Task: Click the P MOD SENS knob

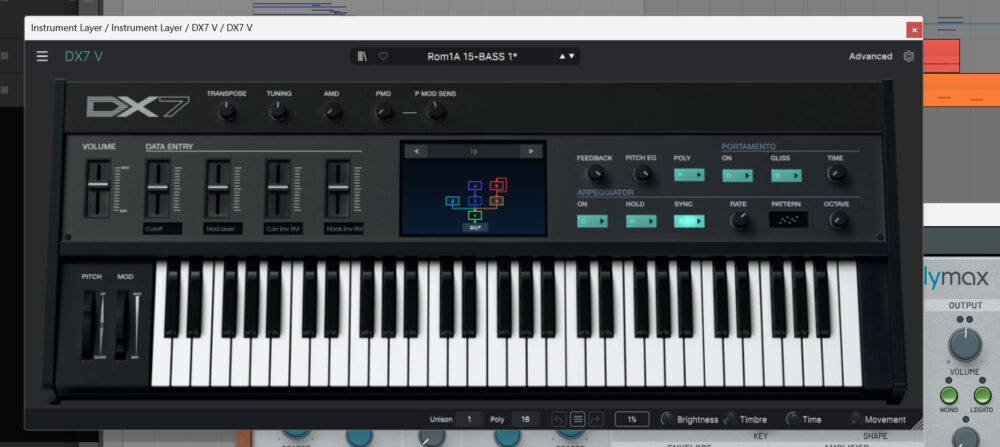Action: [436, 112]
